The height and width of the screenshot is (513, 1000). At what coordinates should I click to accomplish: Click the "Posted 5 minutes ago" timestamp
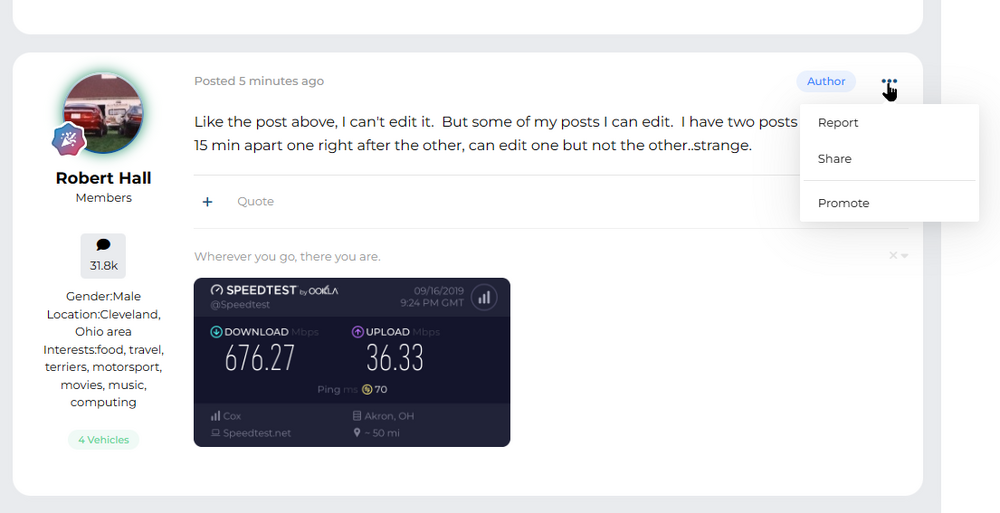(259, 81)
